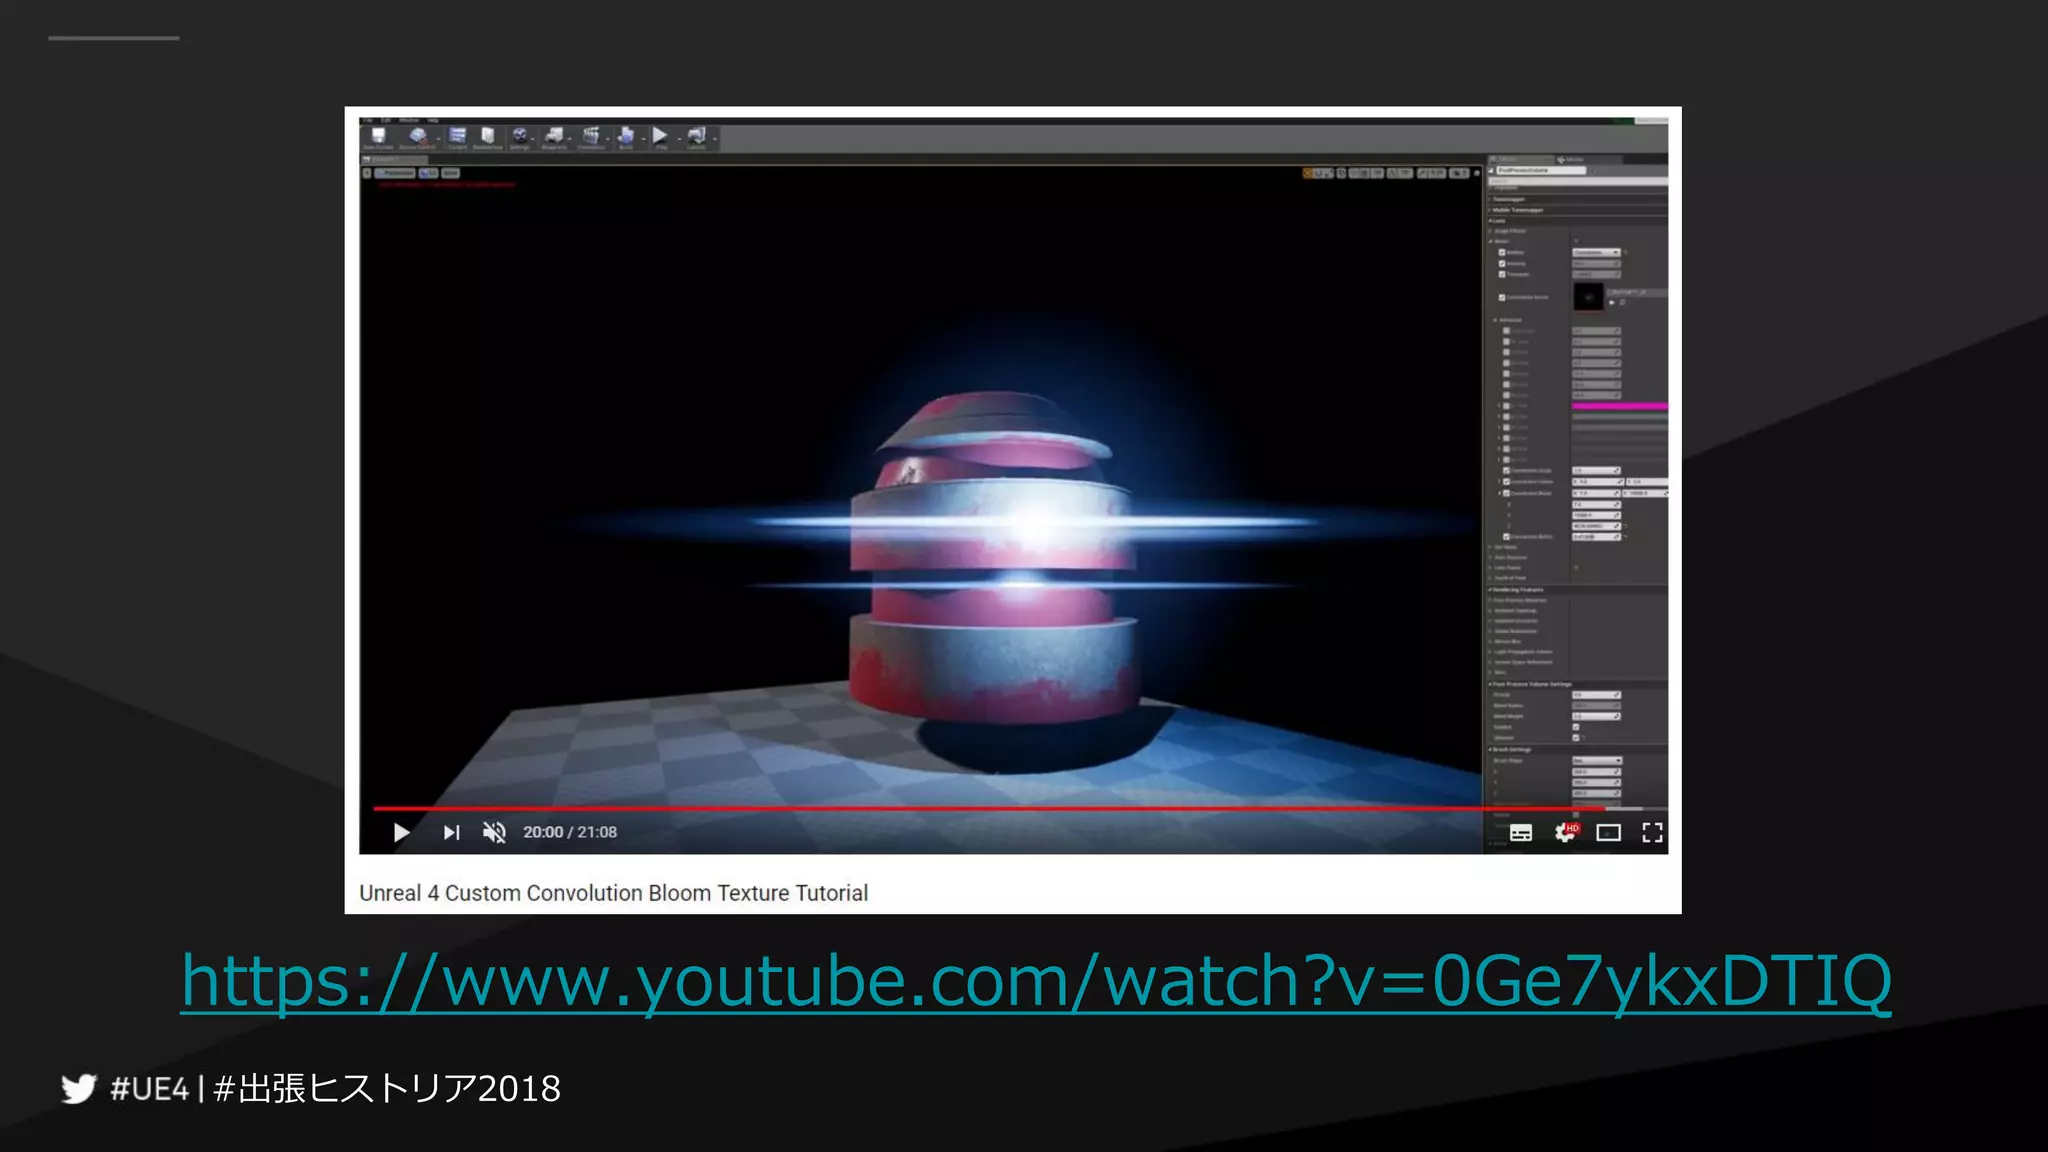Click the magenta bloom tint color bar
Image resolution: width=2048 pixels, height=1152 pixels.
pos(1620,406)
